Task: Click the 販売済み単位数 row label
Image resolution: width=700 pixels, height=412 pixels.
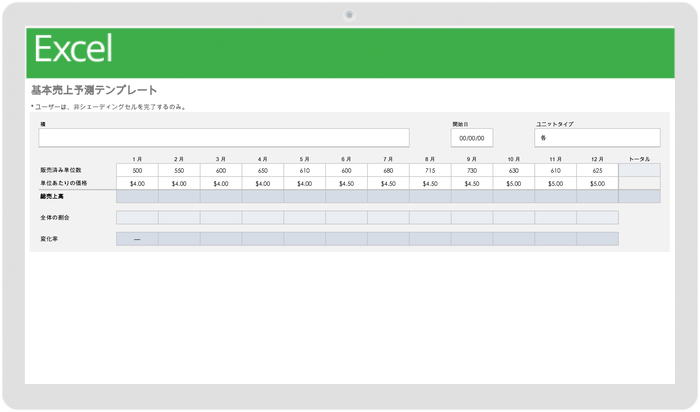Action: (x=61, y=170)
